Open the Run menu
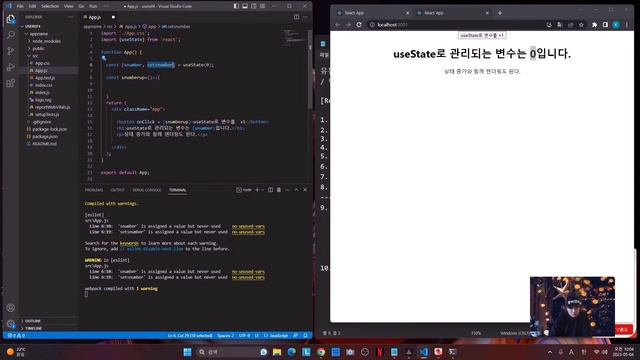Viewport: 640px width, 360px height. pyautogui.click(x=93, y=6)
